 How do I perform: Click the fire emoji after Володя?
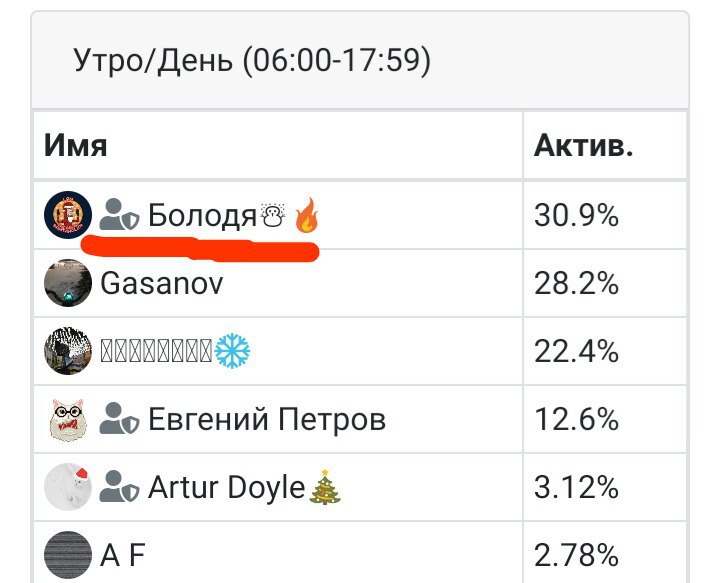click(306, 216)
